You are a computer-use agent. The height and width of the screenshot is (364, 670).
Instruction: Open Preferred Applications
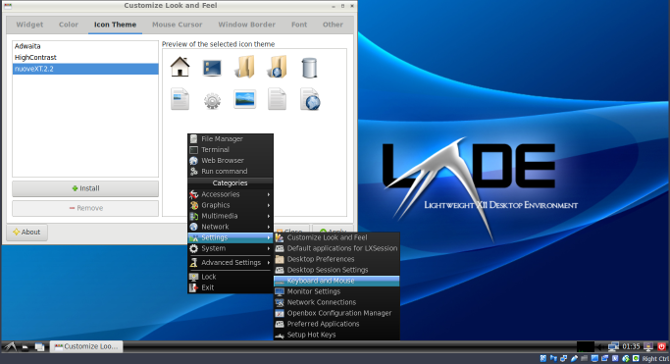(336, 324)
